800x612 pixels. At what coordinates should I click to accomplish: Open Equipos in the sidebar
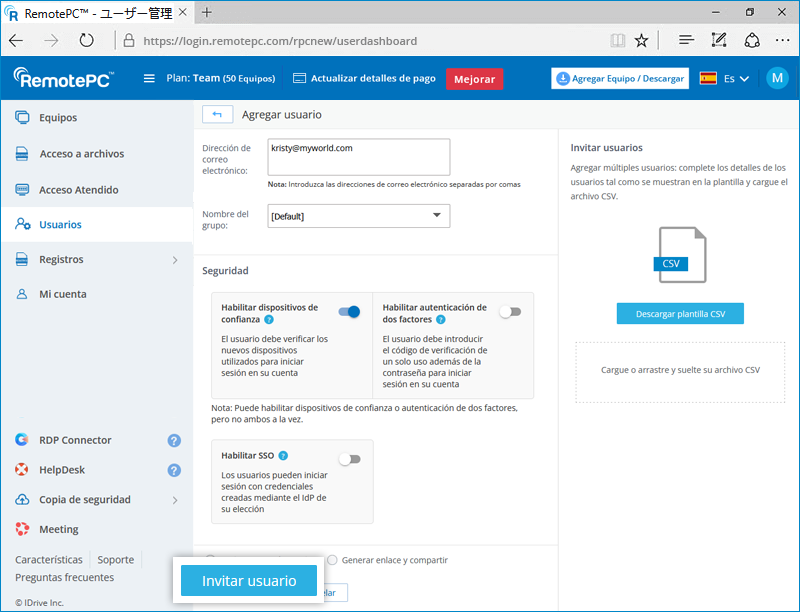coord(58,118)
